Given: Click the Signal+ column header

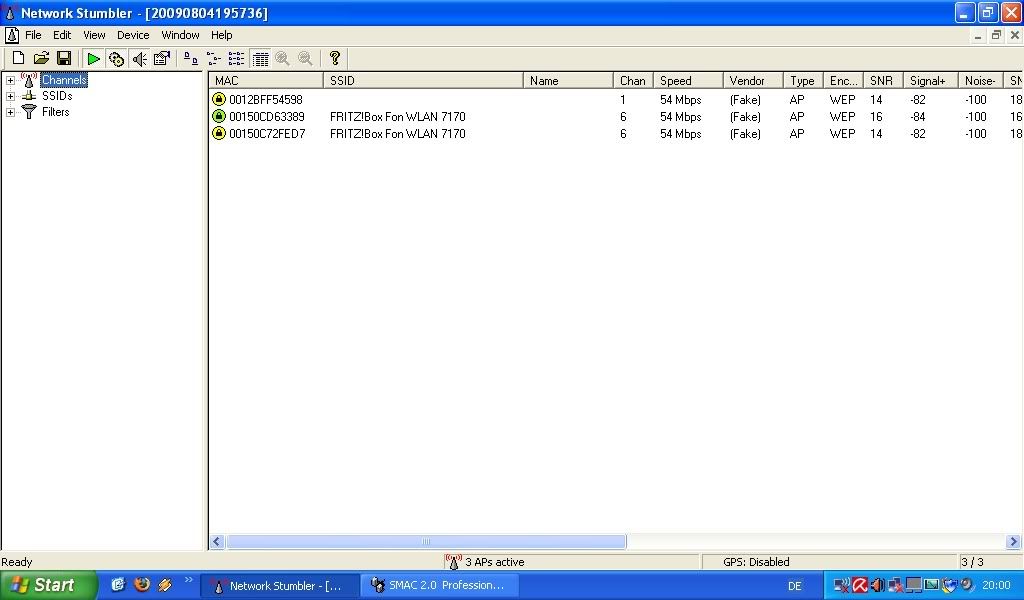Looking at the screenshot, I should point(930,81).
